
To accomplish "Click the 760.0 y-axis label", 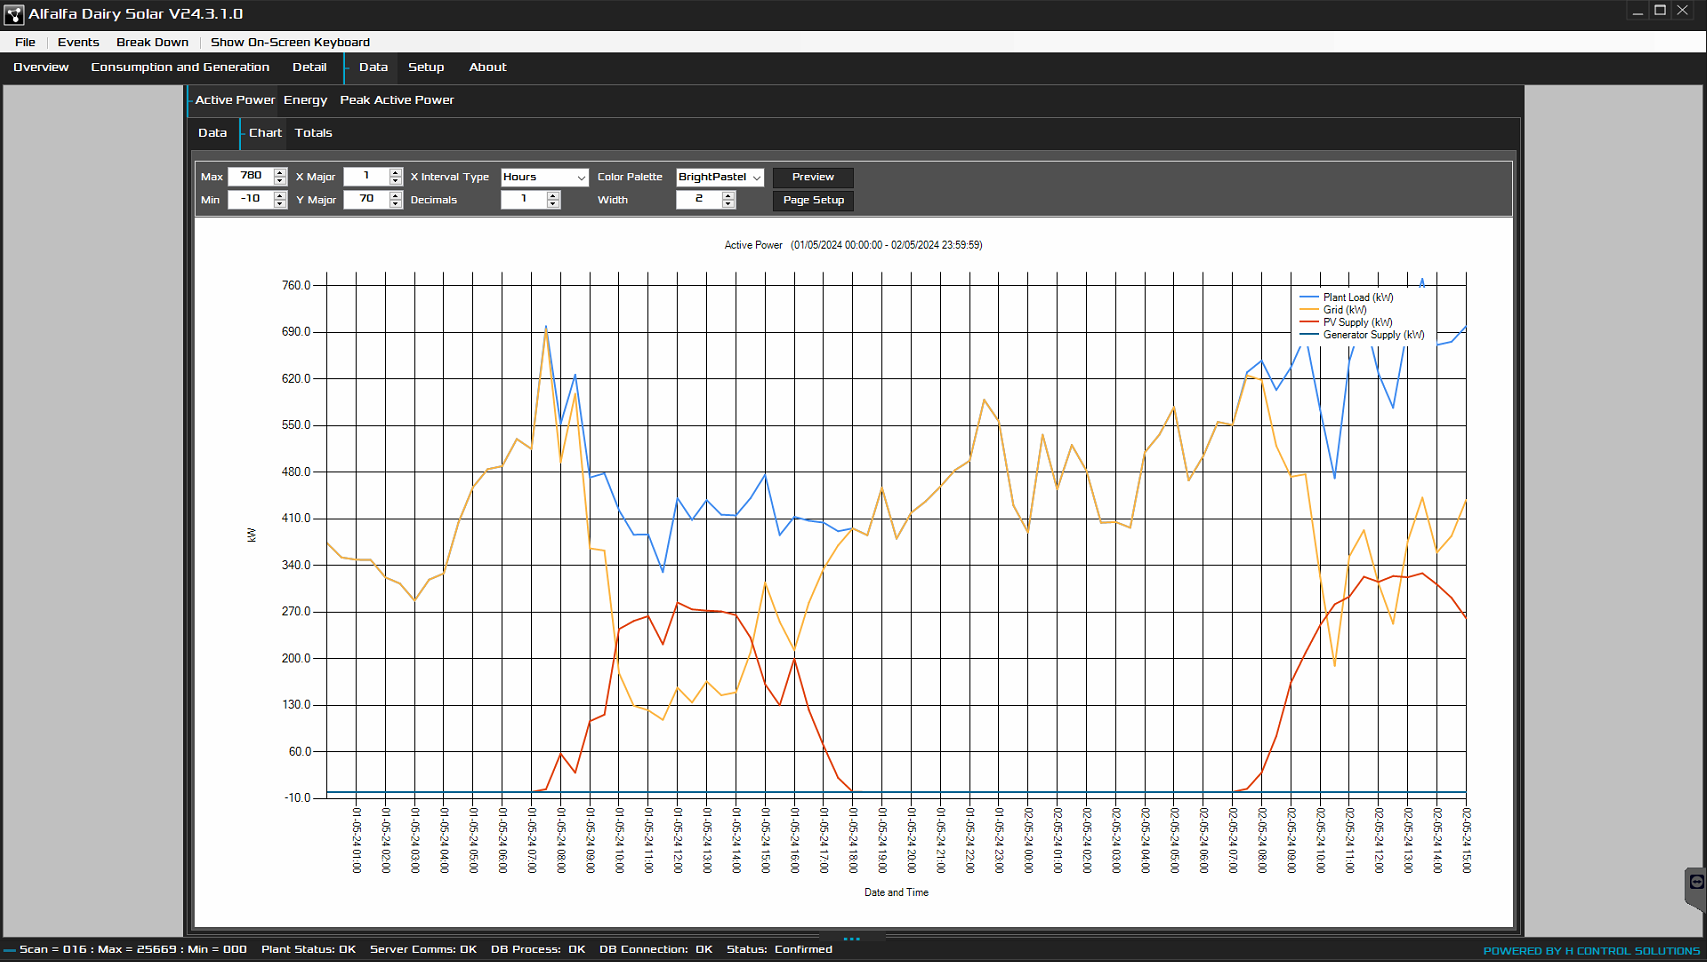I will (x=296, y=286).
